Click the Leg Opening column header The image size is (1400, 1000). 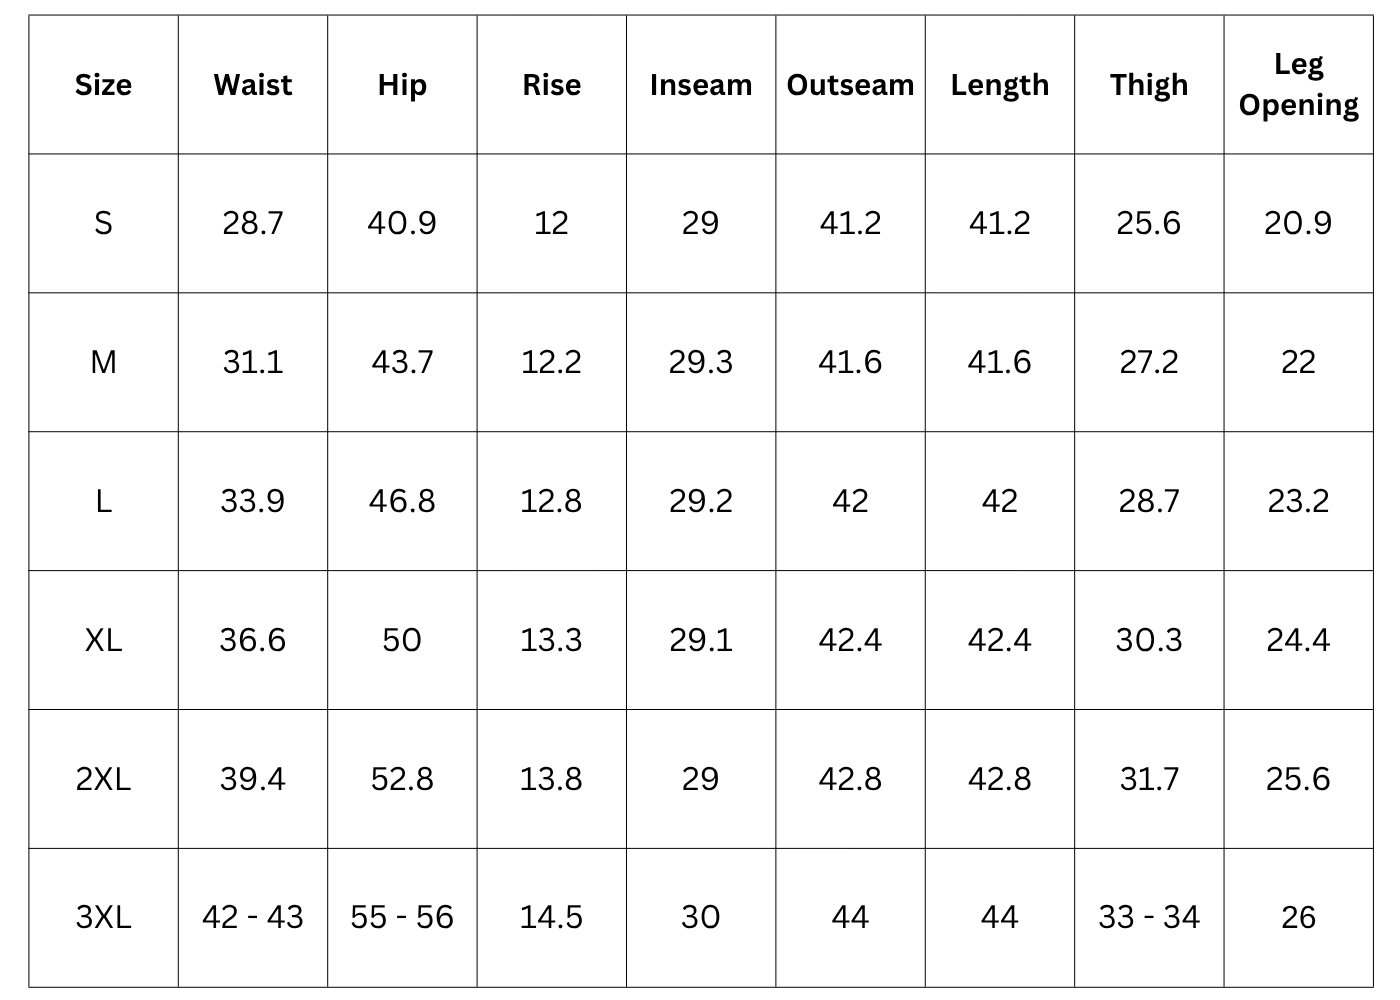[x=1298, y=85]
